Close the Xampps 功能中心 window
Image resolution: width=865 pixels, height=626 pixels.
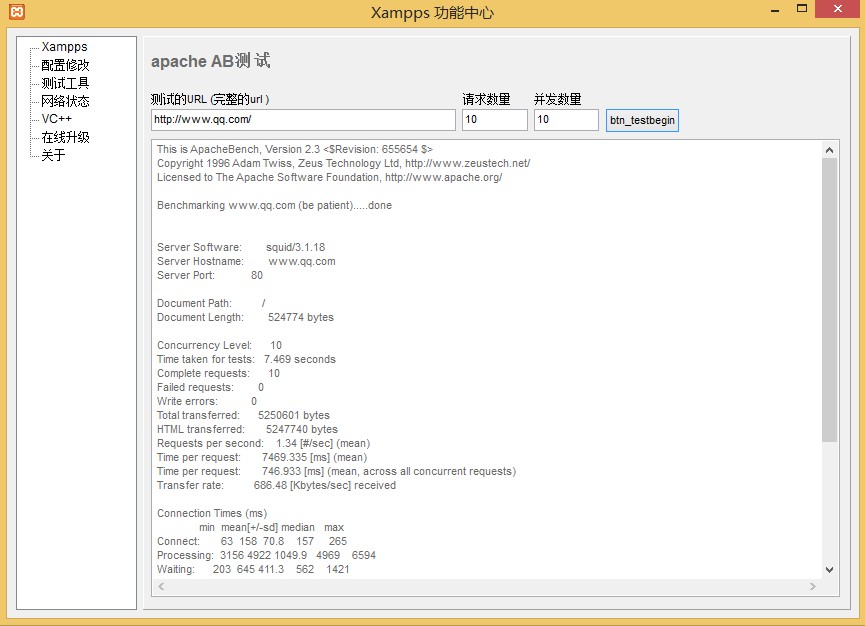click(837, 9)
